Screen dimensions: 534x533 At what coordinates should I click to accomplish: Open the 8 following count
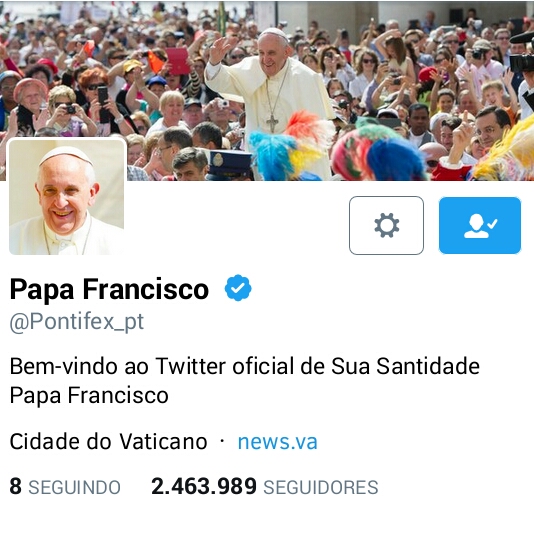[16, 486]
